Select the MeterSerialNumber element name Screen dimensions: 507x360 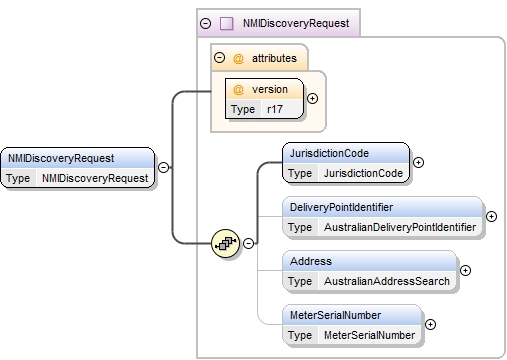[335, 315]
